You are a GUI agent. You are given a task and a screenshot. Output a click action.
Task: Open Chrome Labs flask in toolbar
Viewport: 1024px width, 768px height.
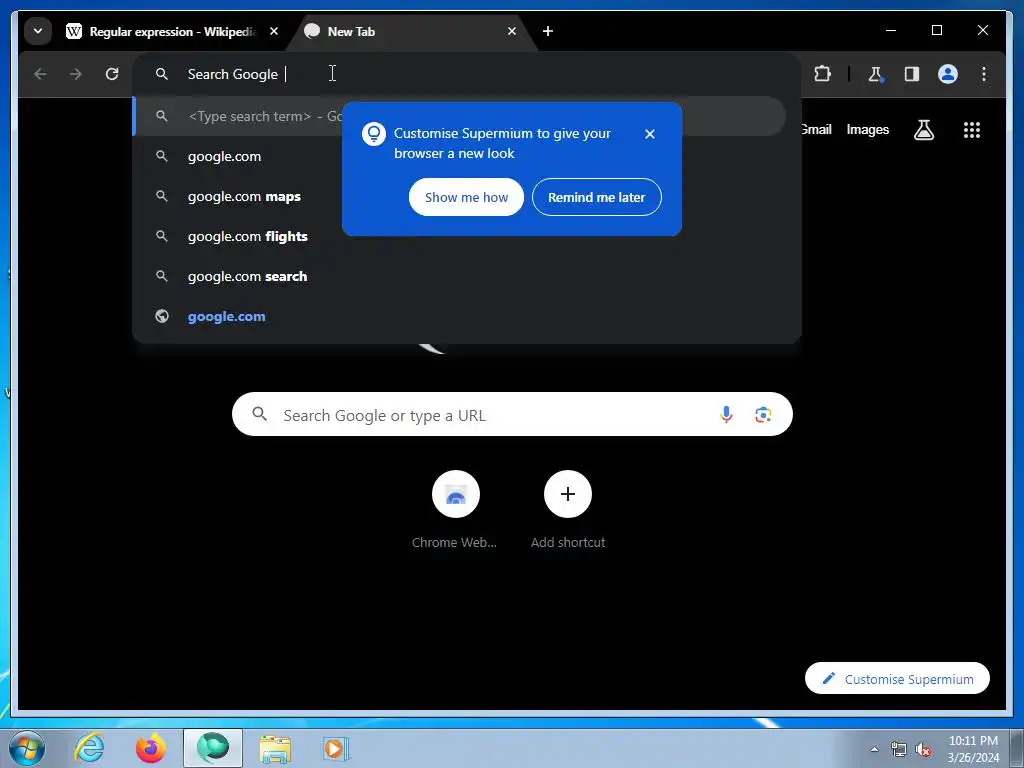876,74
